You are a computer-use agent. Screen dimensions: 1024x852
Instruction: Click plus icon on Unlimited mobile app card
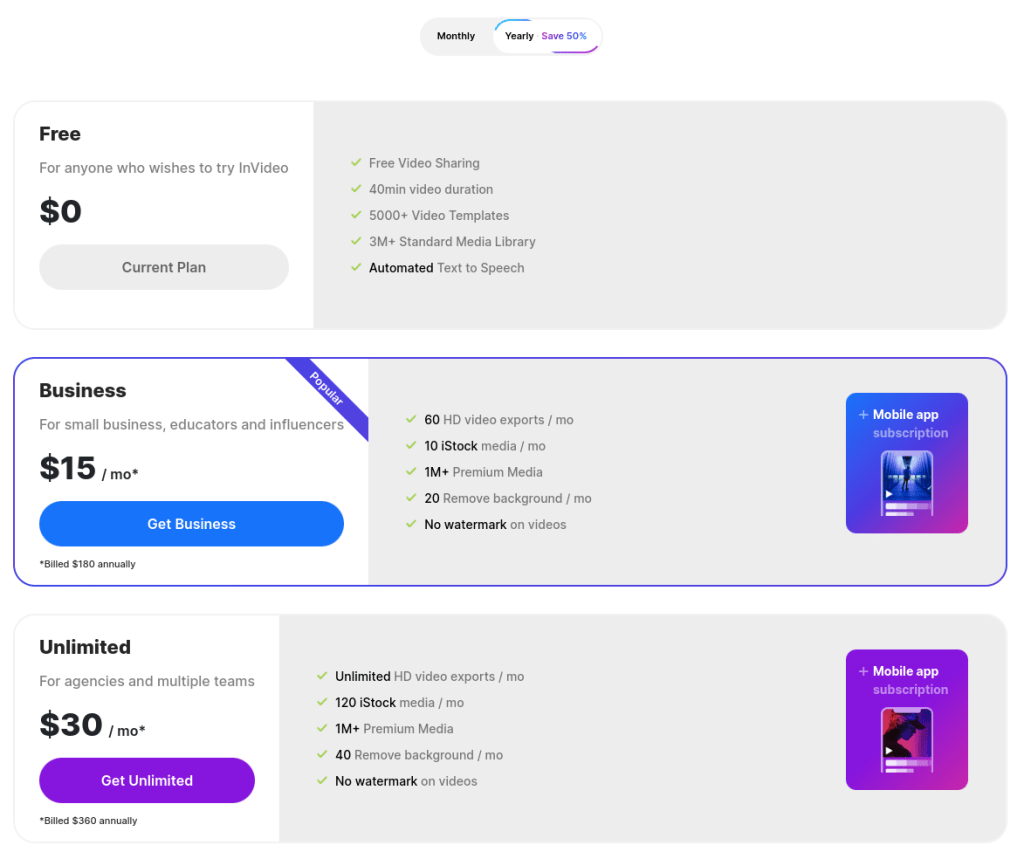(x=863, y=671)
